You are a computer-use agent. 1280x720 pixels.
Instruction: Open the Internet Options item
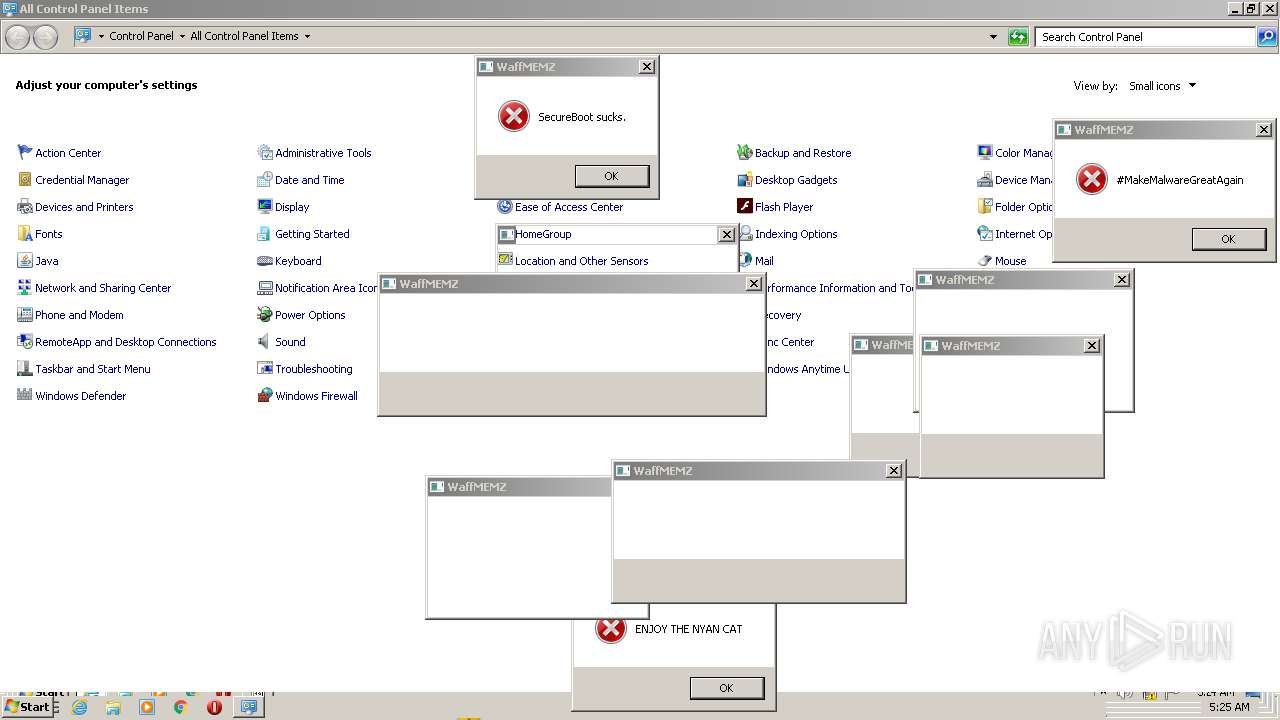coord(1015,234)
